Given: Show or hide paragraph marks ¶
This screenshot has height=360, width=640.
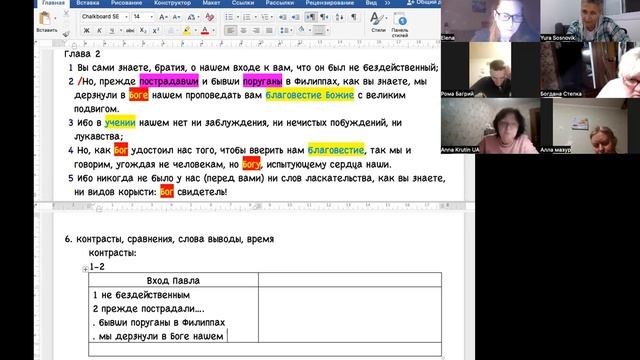Looking at the screenshot, I should (354, 17).
